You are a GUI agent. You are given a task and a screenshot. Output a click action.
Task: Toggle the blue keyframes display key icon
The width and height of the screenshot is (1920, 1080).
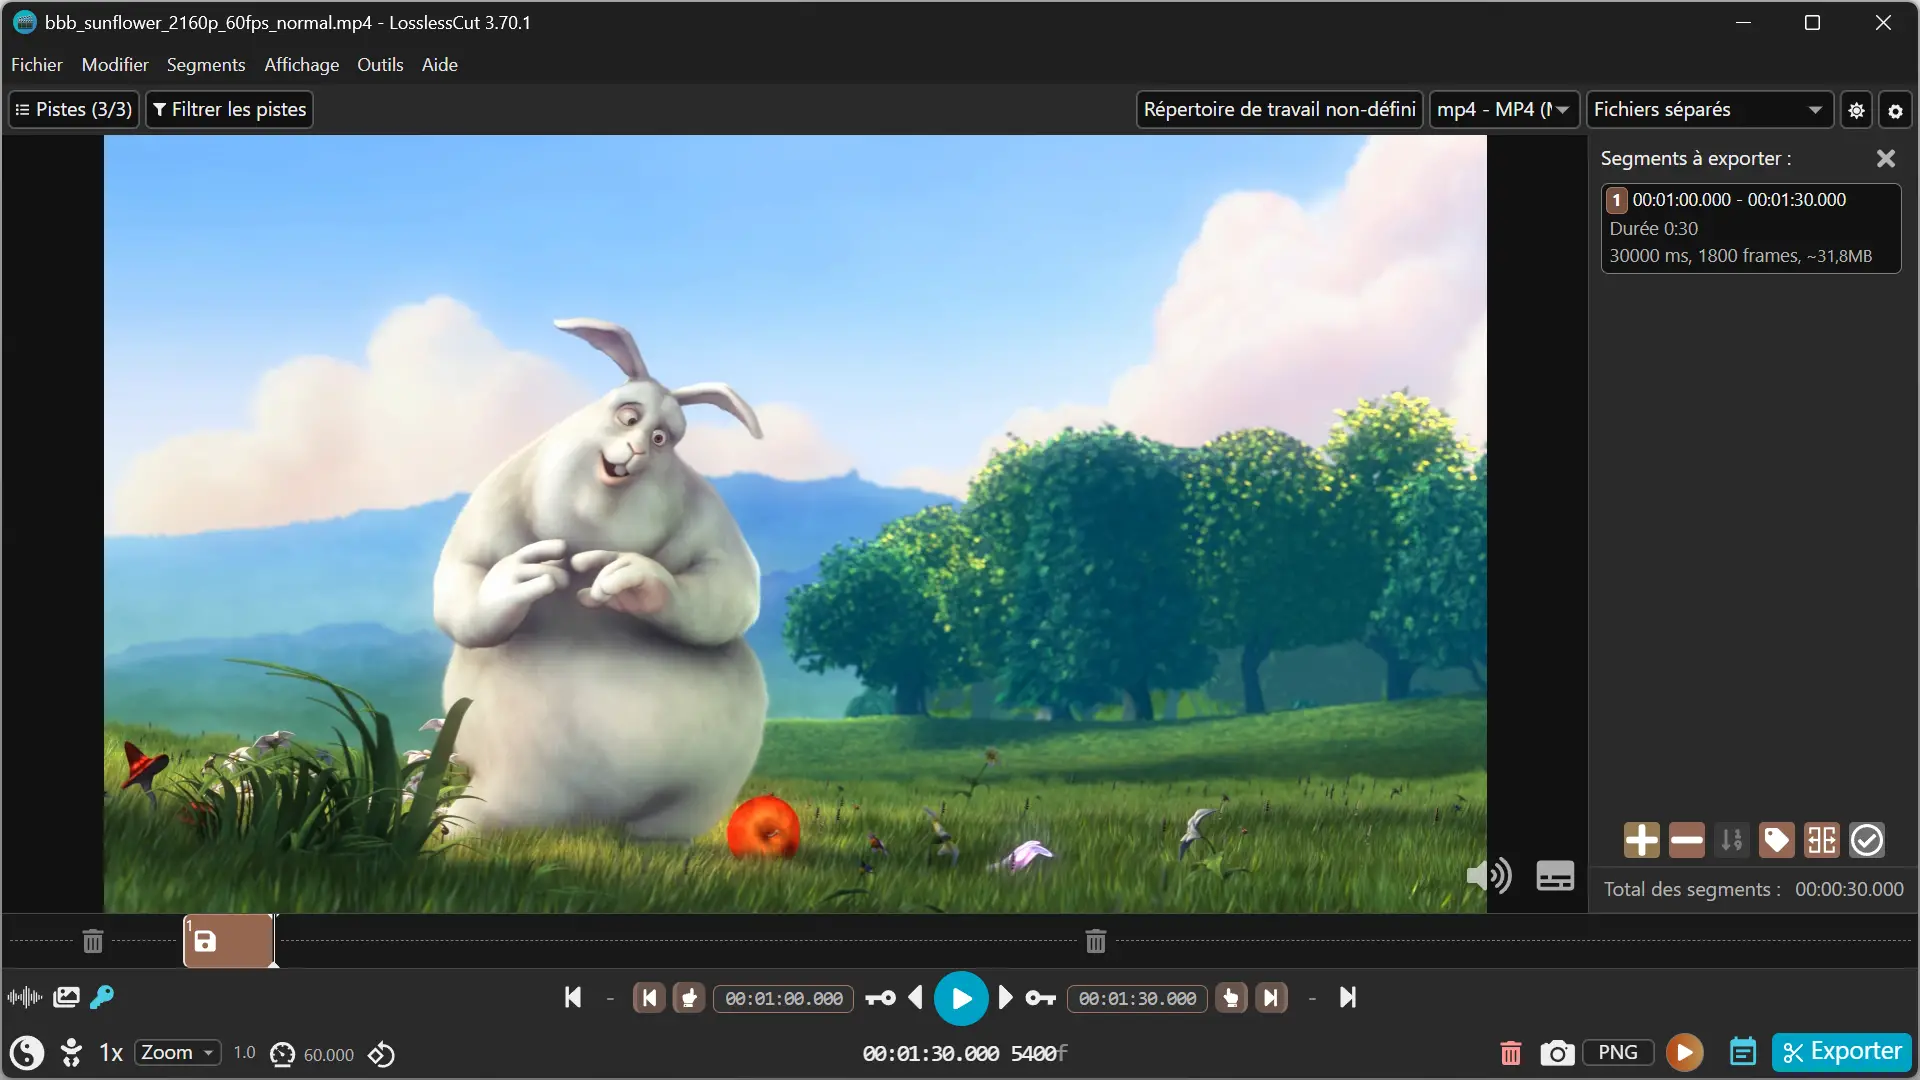pyautogui.click(x=102, y=997)
